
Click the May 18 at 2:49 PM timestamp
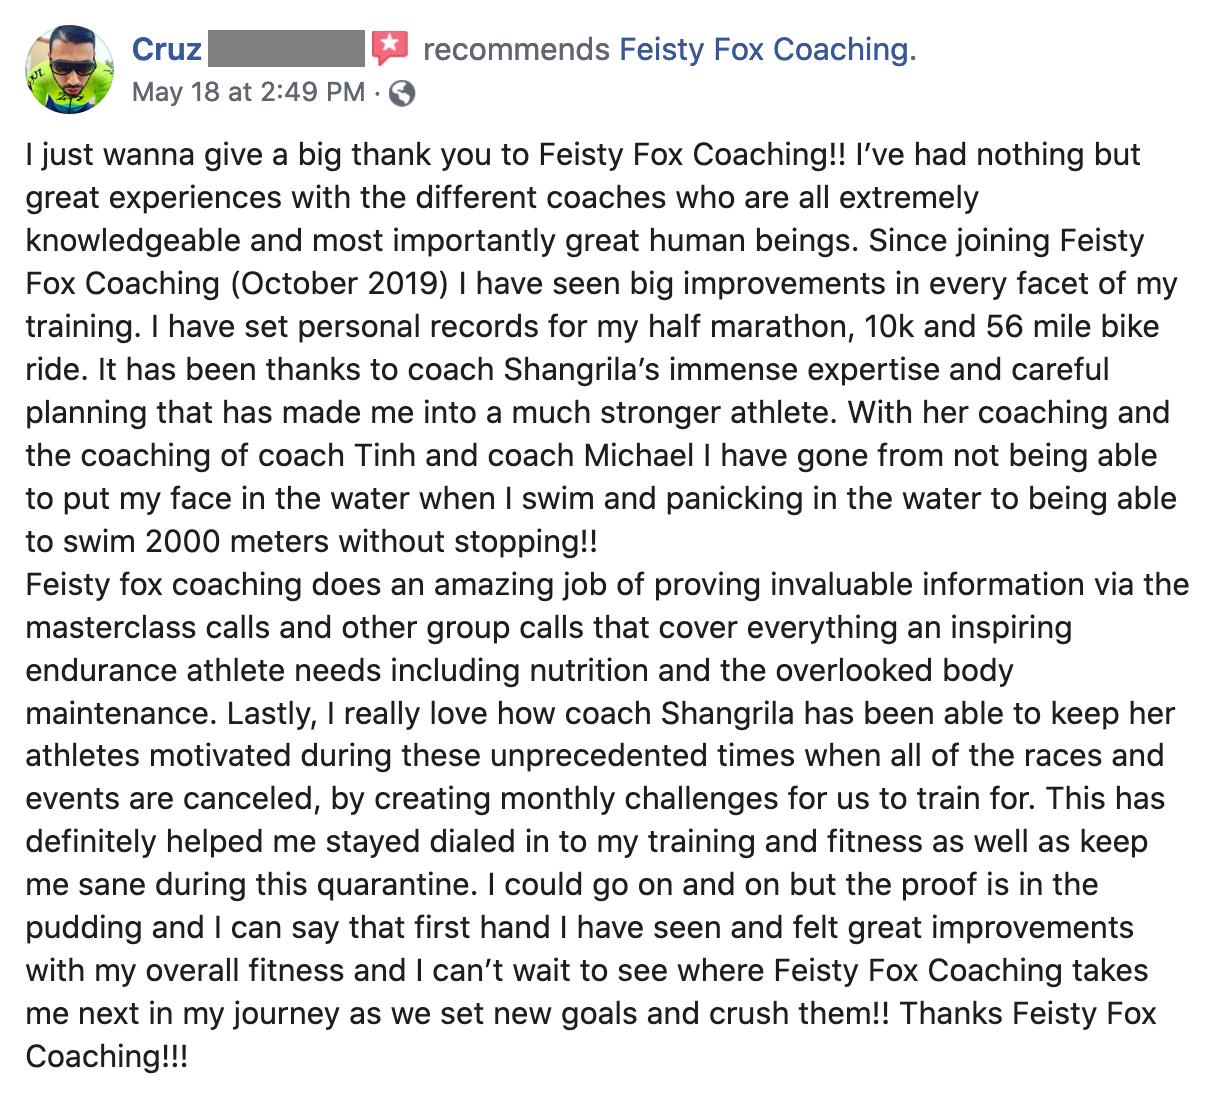(248, 92)
